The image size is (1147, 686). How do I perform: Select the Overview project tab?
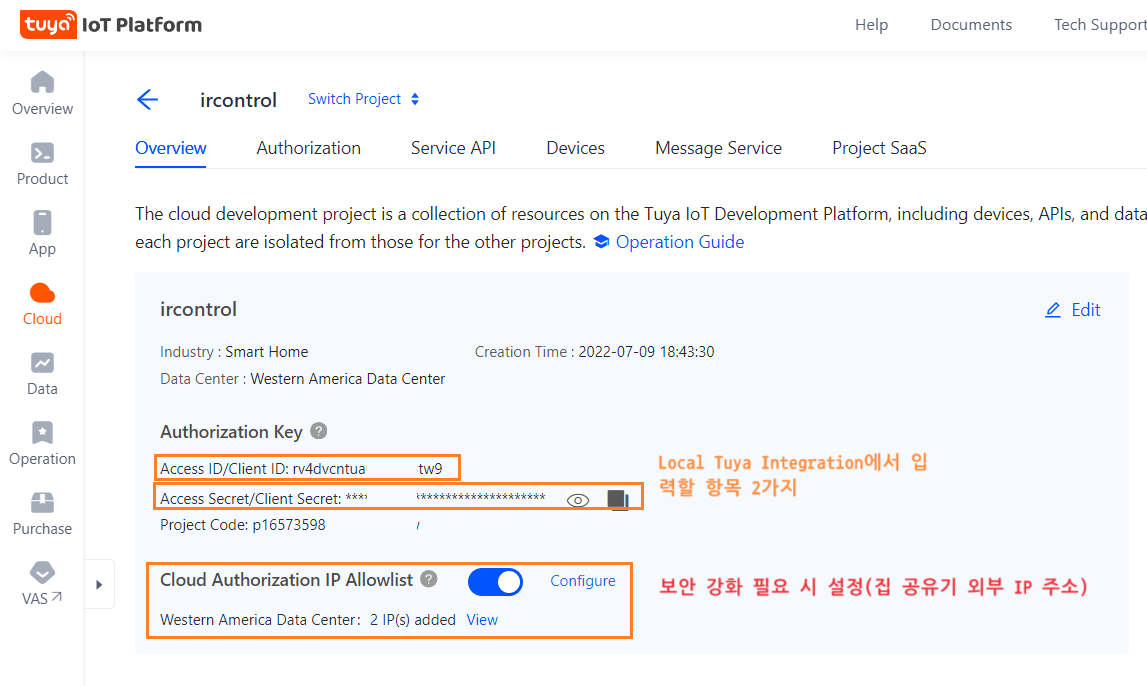170,148
